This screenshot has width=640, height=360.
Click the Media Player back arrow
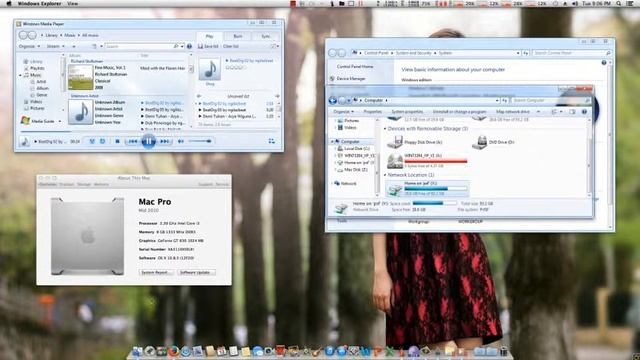(23, 36)
